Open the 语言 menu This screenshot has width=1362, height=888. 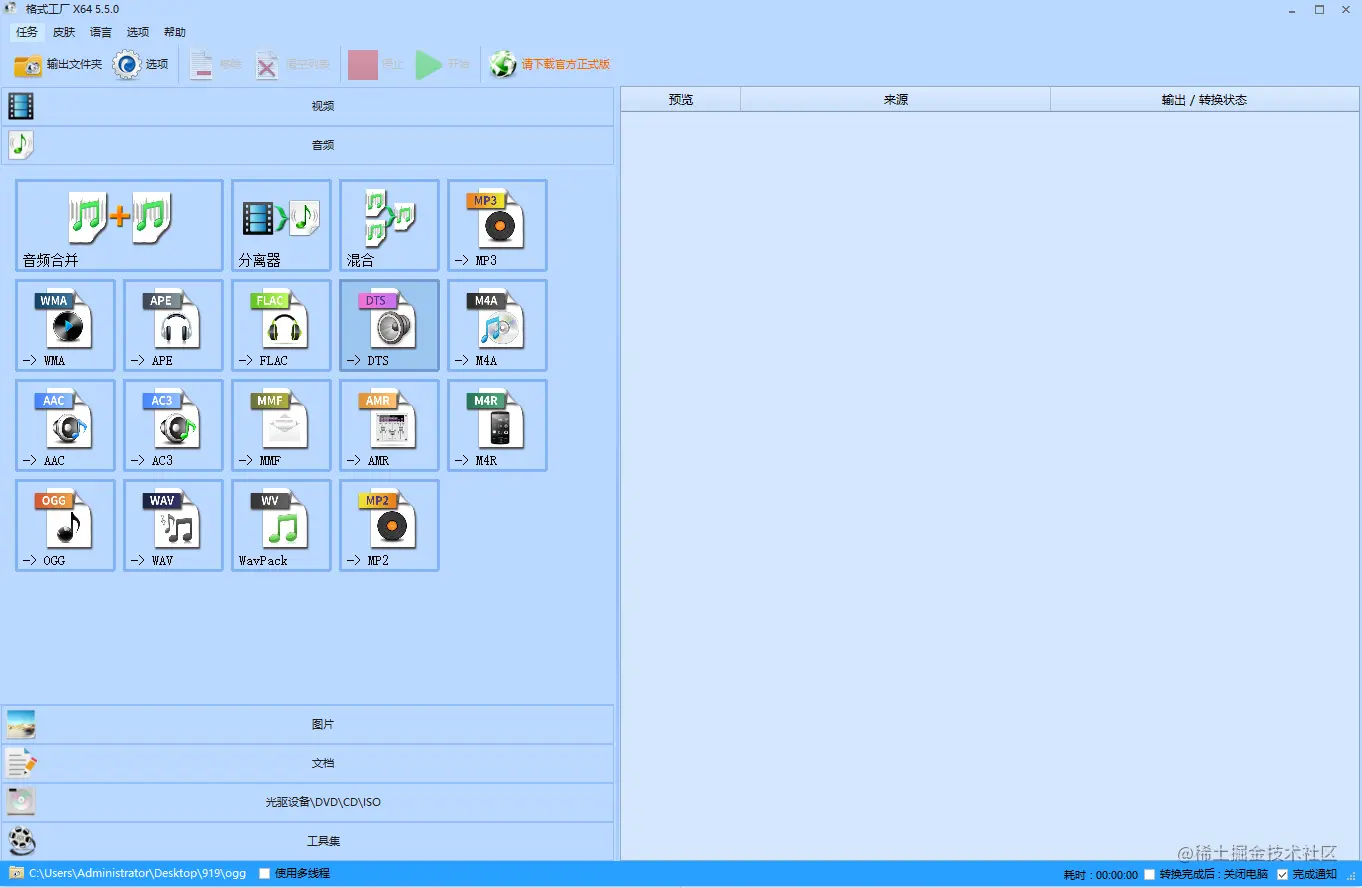[x=101, y=32]
